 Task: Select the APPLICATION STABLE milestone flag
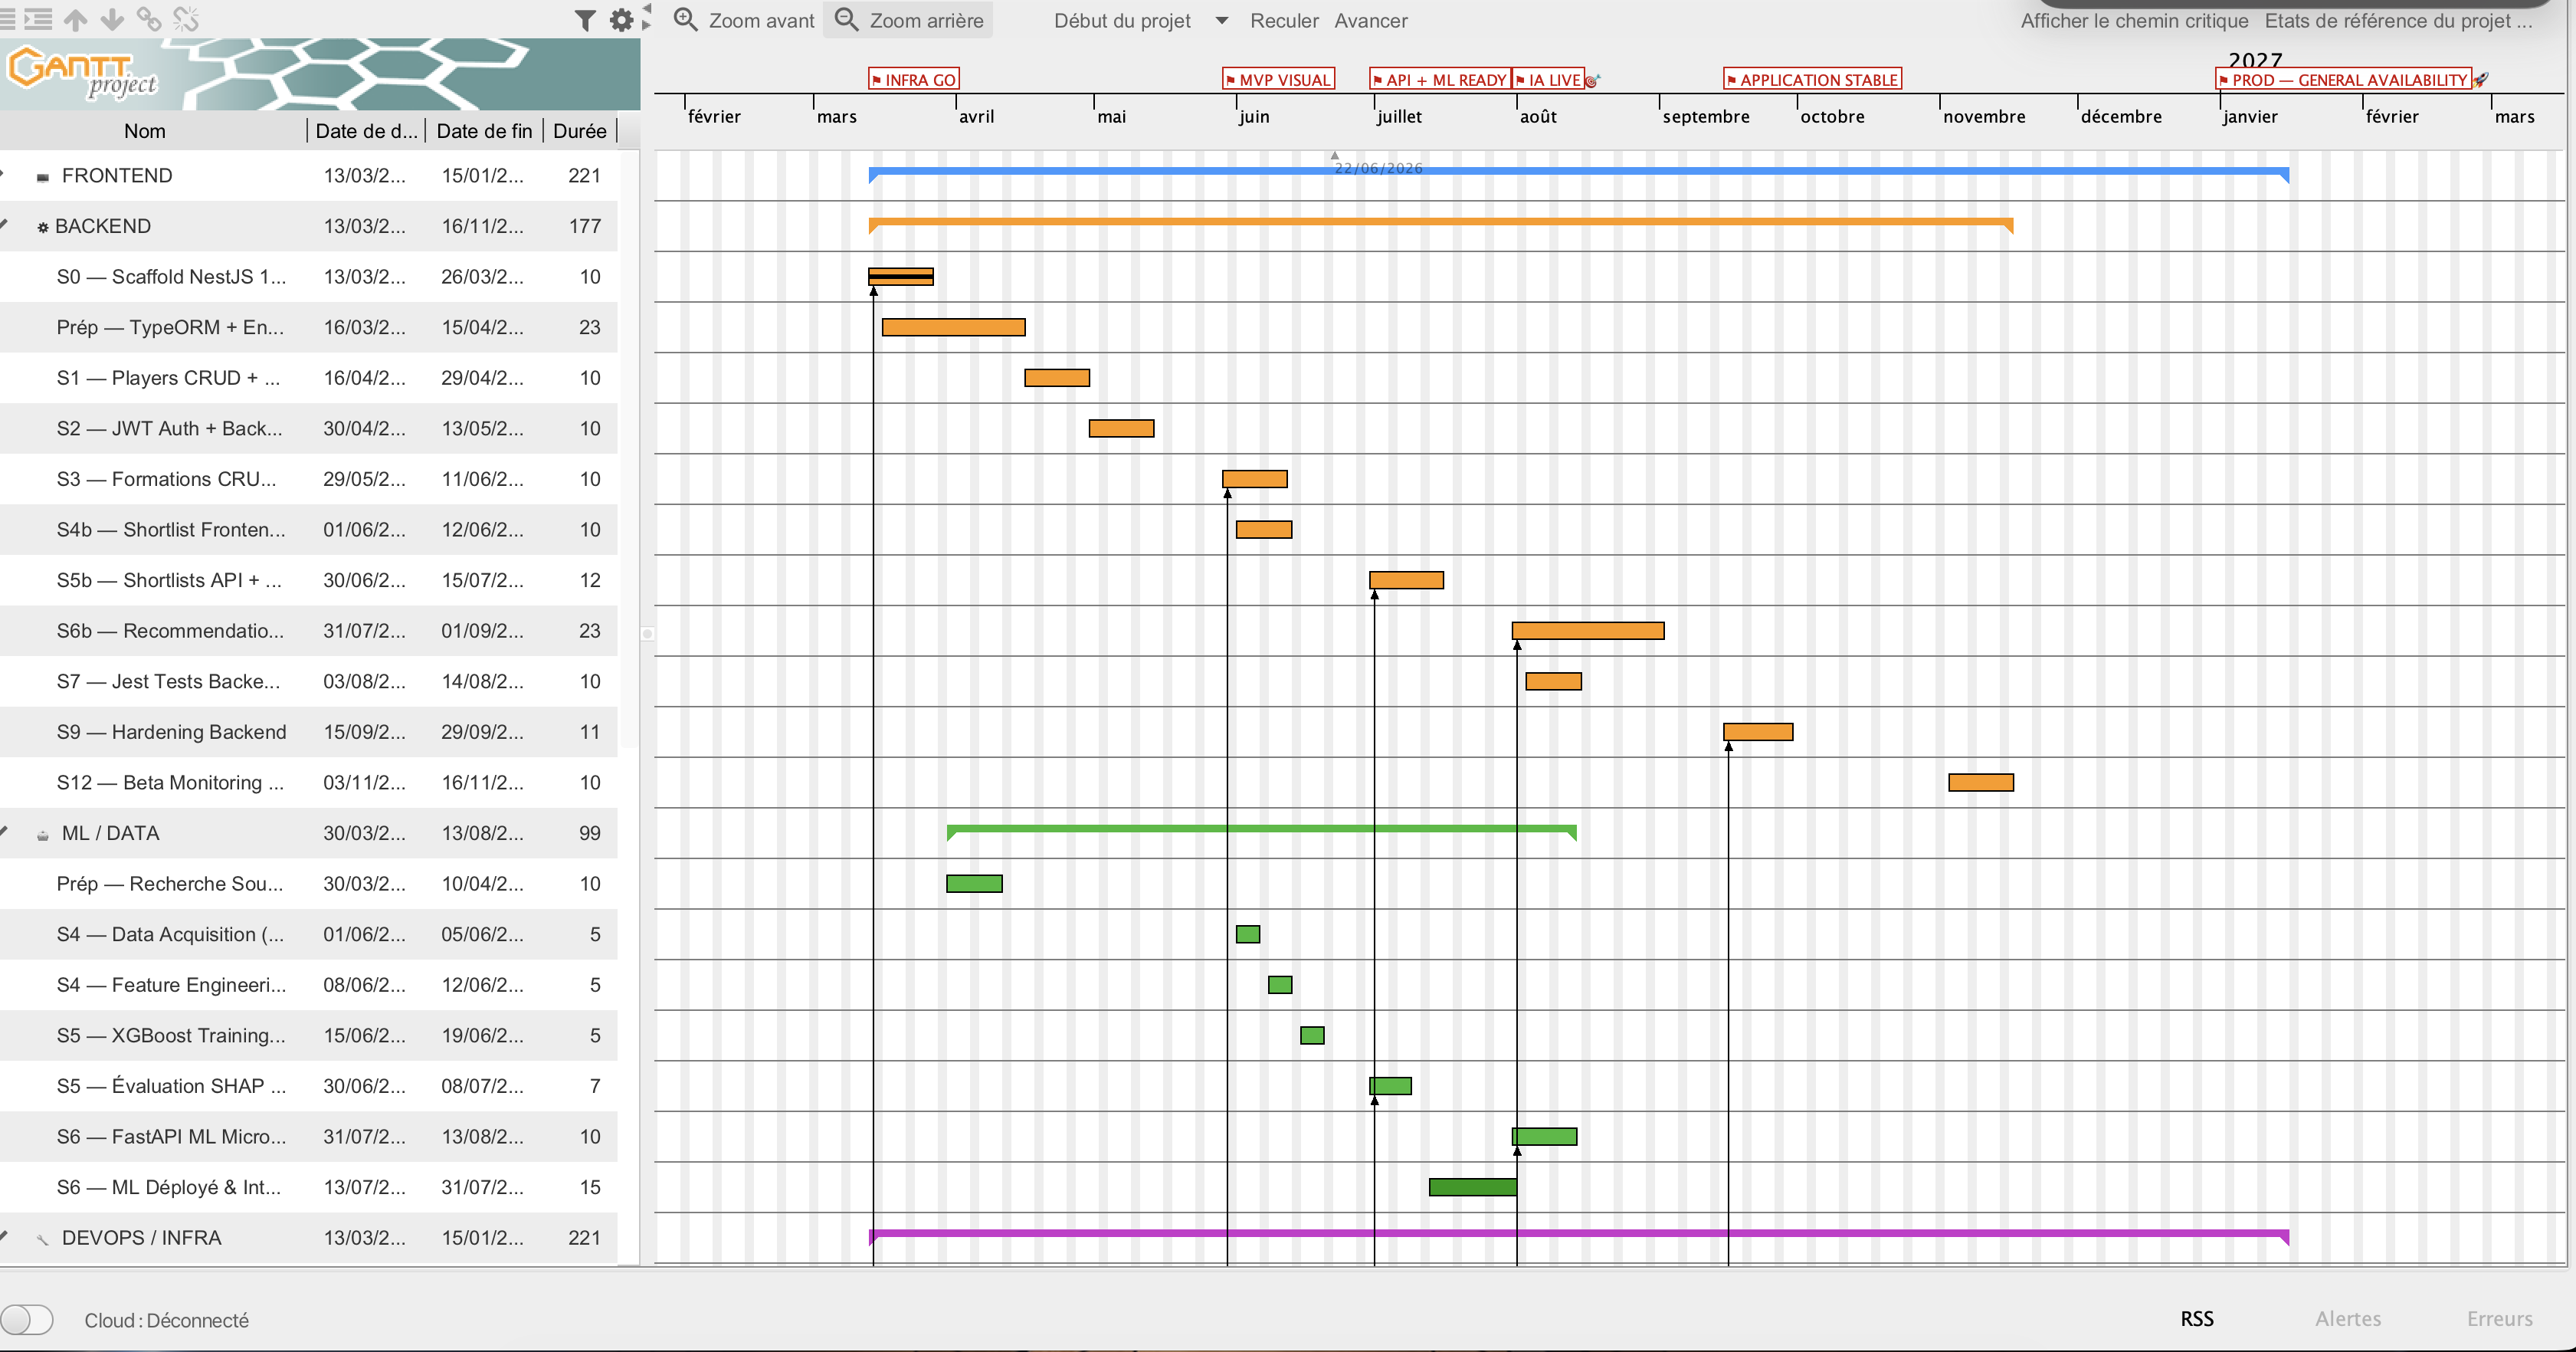coord(1812,80)
